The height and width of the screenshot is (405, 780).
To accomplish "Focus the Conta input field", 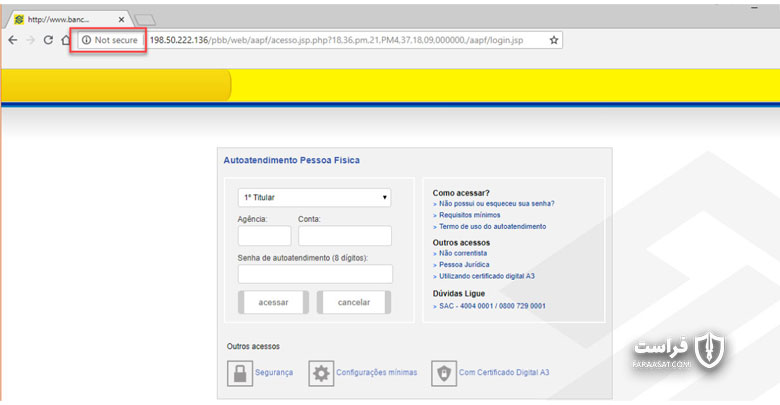I will pos(345,235).
